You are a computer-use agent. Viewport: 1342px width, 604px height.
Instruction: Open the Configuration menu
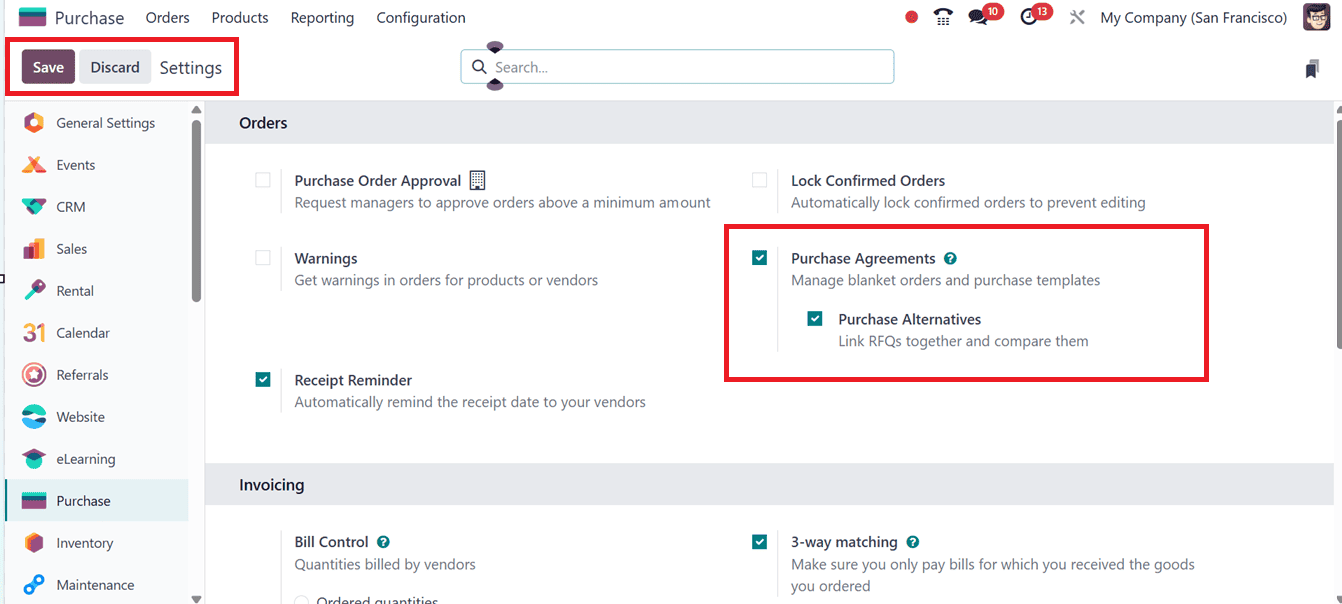coord(421,17)
